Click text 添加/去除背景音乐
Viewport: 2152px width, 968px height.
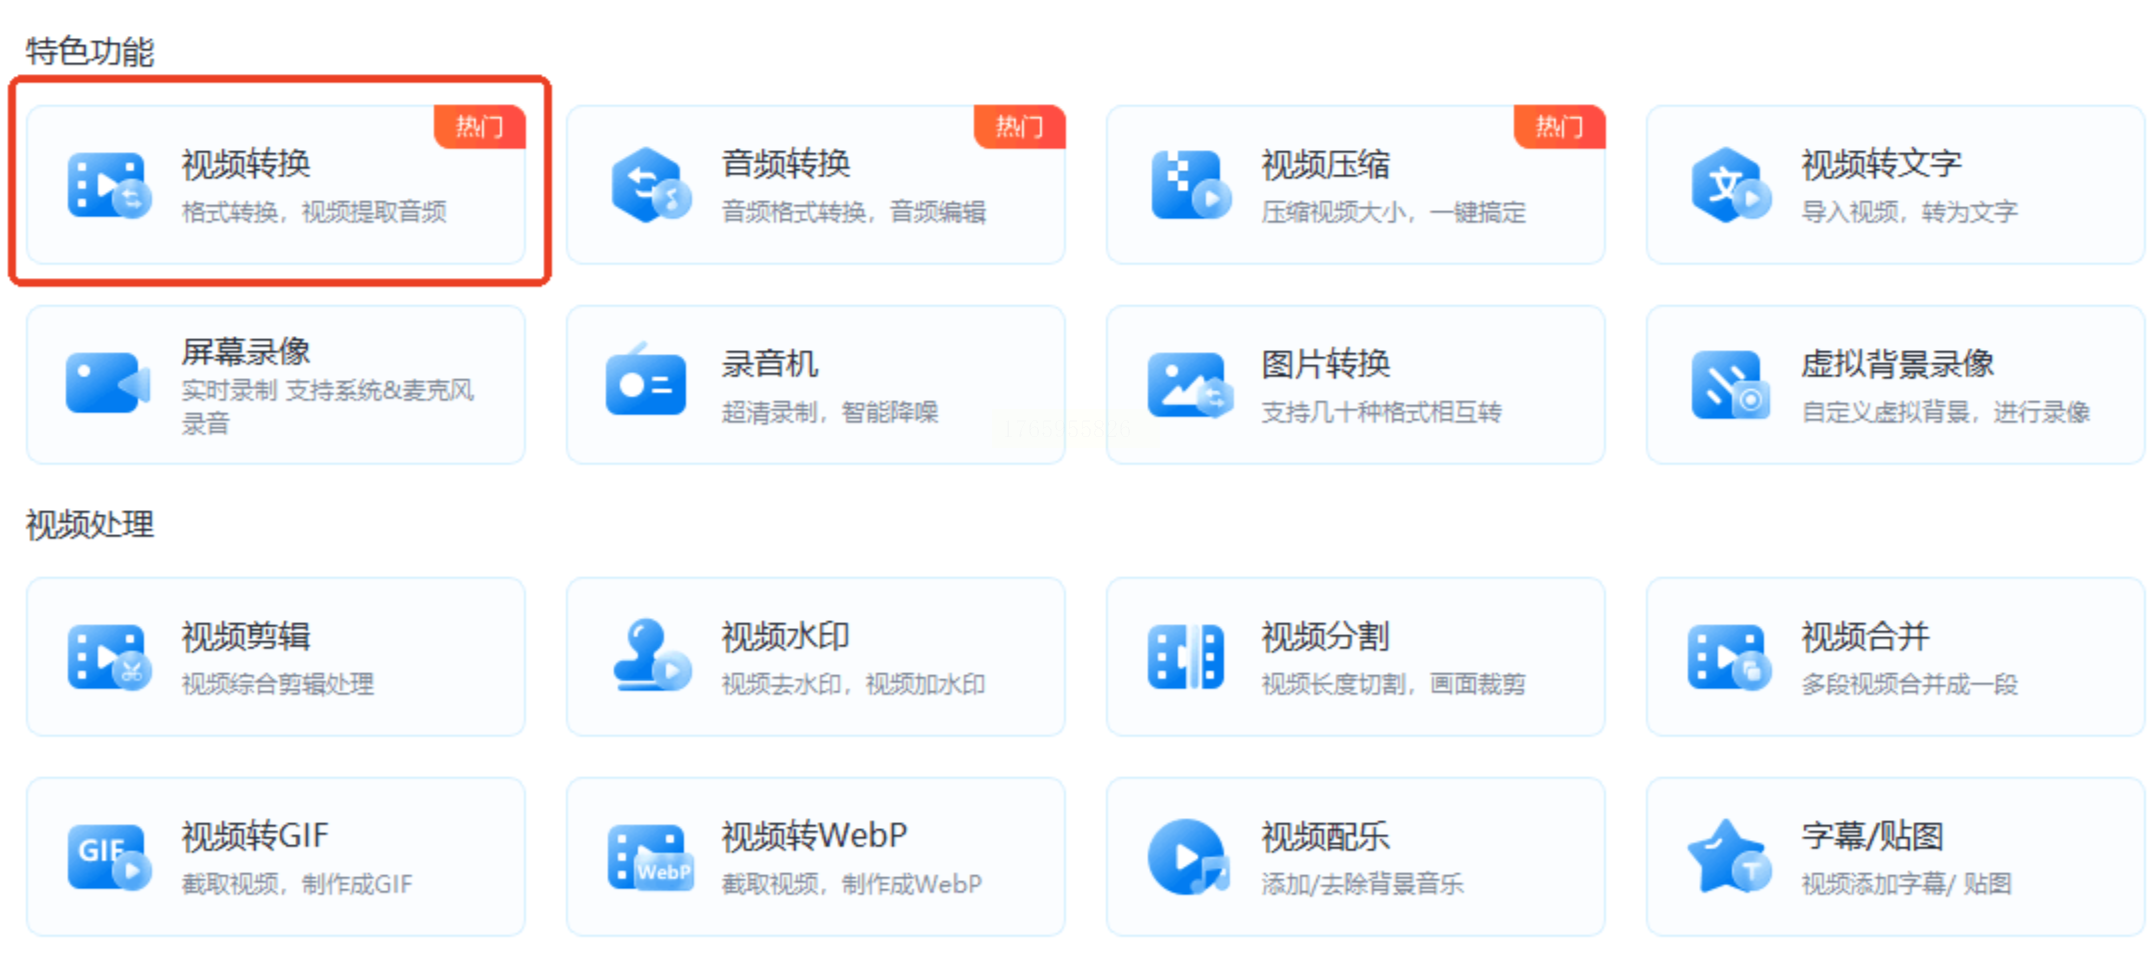(x=1363, y=884)
